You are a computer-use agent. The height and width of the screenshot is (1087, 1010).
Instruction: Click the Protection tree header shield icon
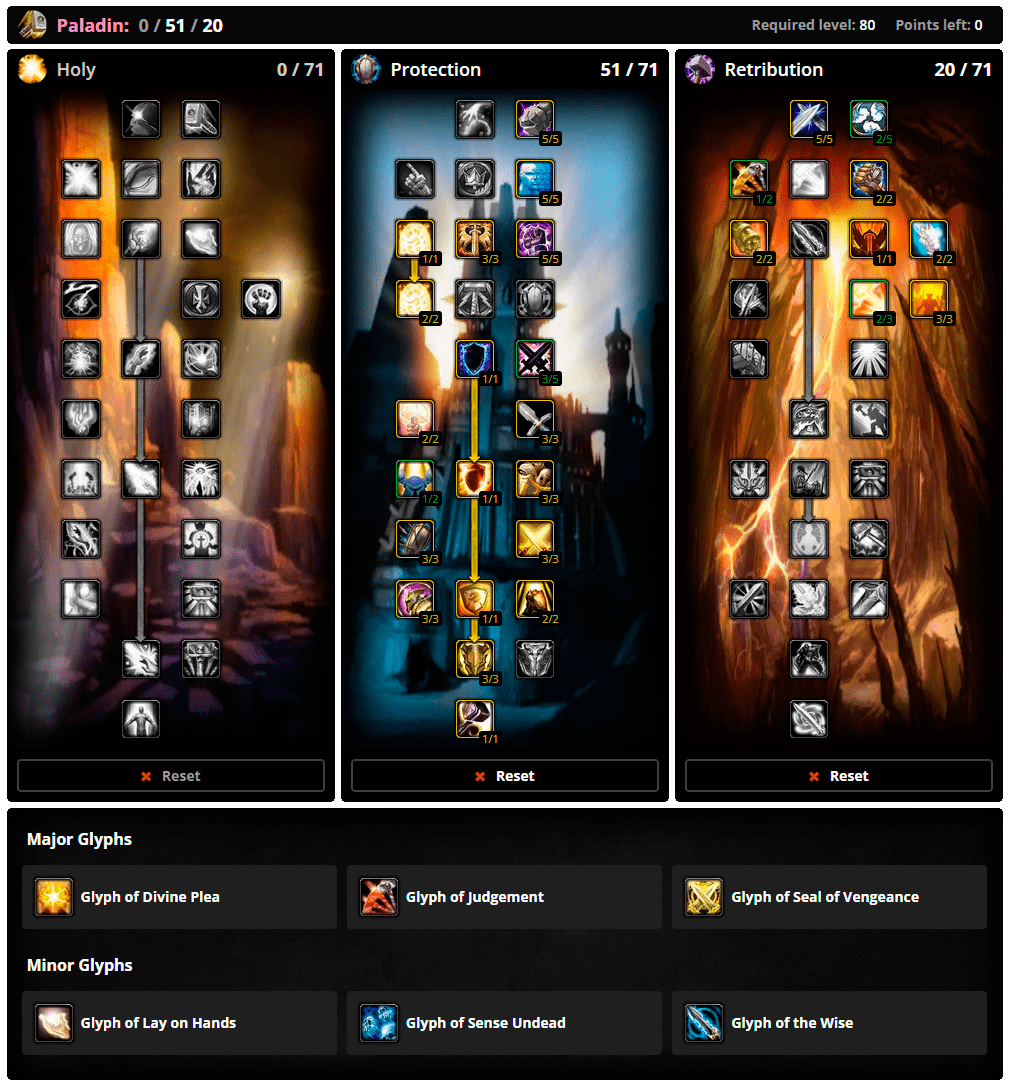coord(366,69)
